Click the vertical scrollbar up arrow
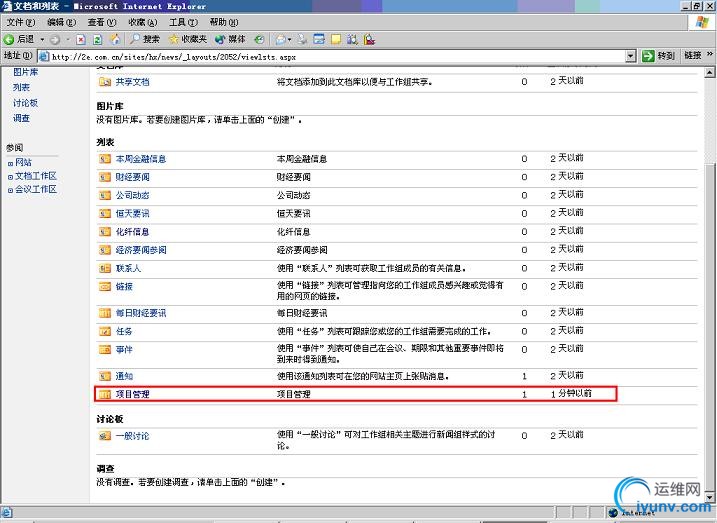Image resolution: width=717 pixels, height=523 pixels. [709, 72]
